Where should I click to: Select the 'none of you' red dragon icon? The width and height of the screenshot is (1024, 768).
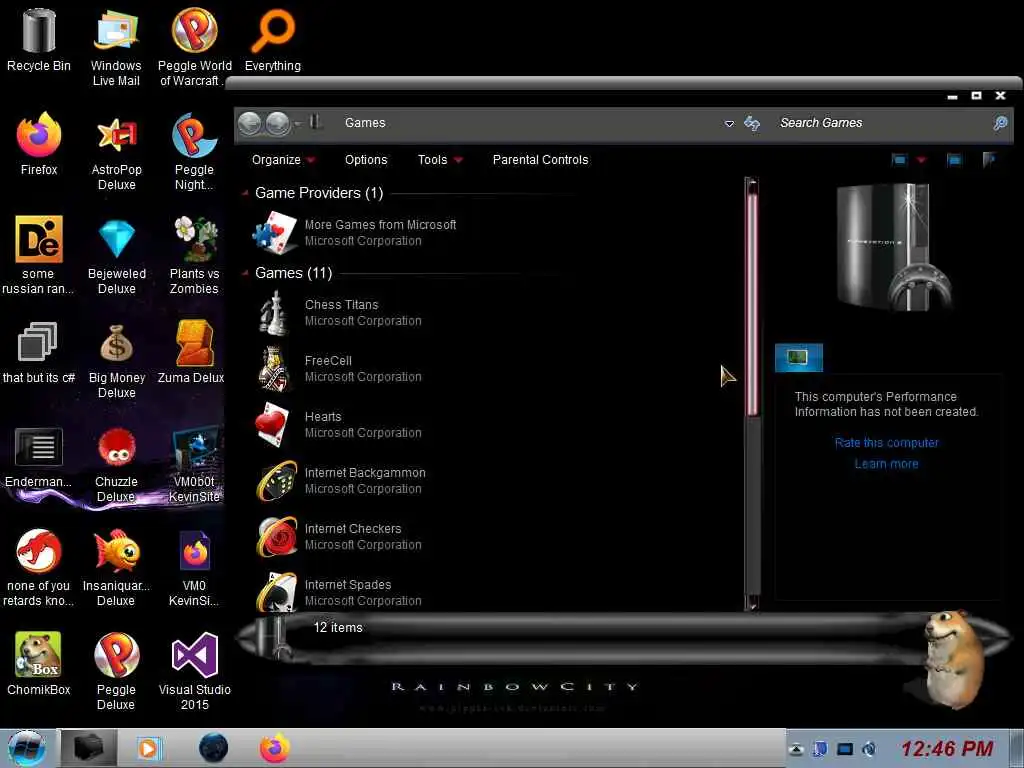[39, 552]
